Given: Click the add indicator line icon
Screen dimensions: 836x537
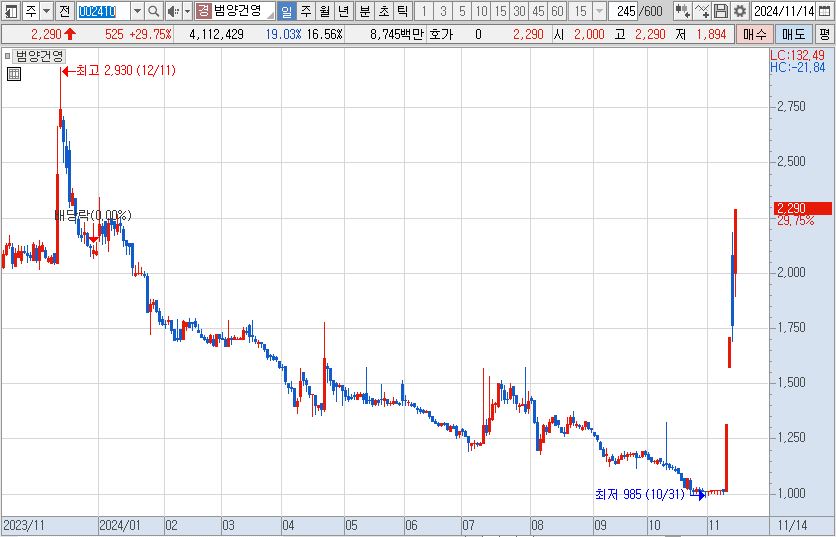Looking at the screenshot, I should (702, 11).
